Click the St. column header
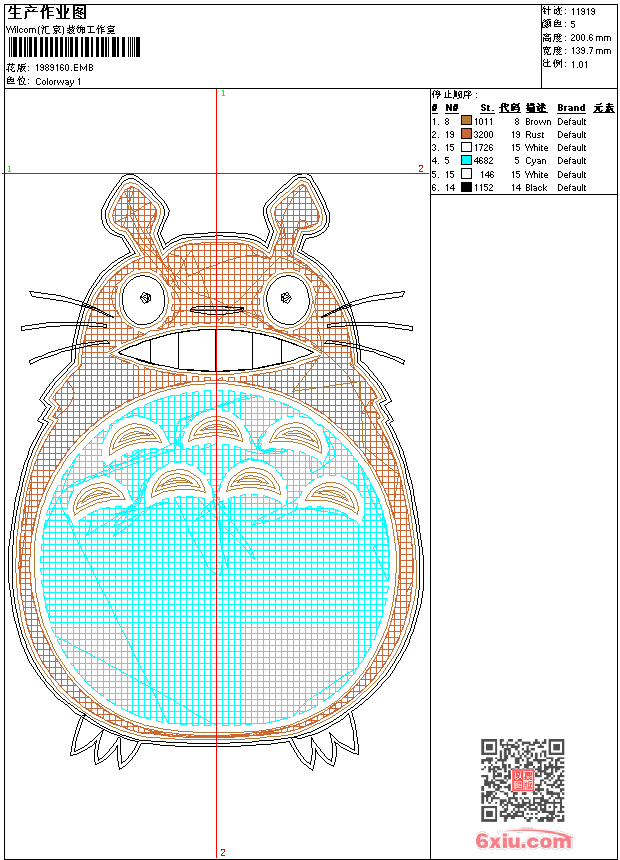Viewport: 620px width, 860px height. [486, 108]
